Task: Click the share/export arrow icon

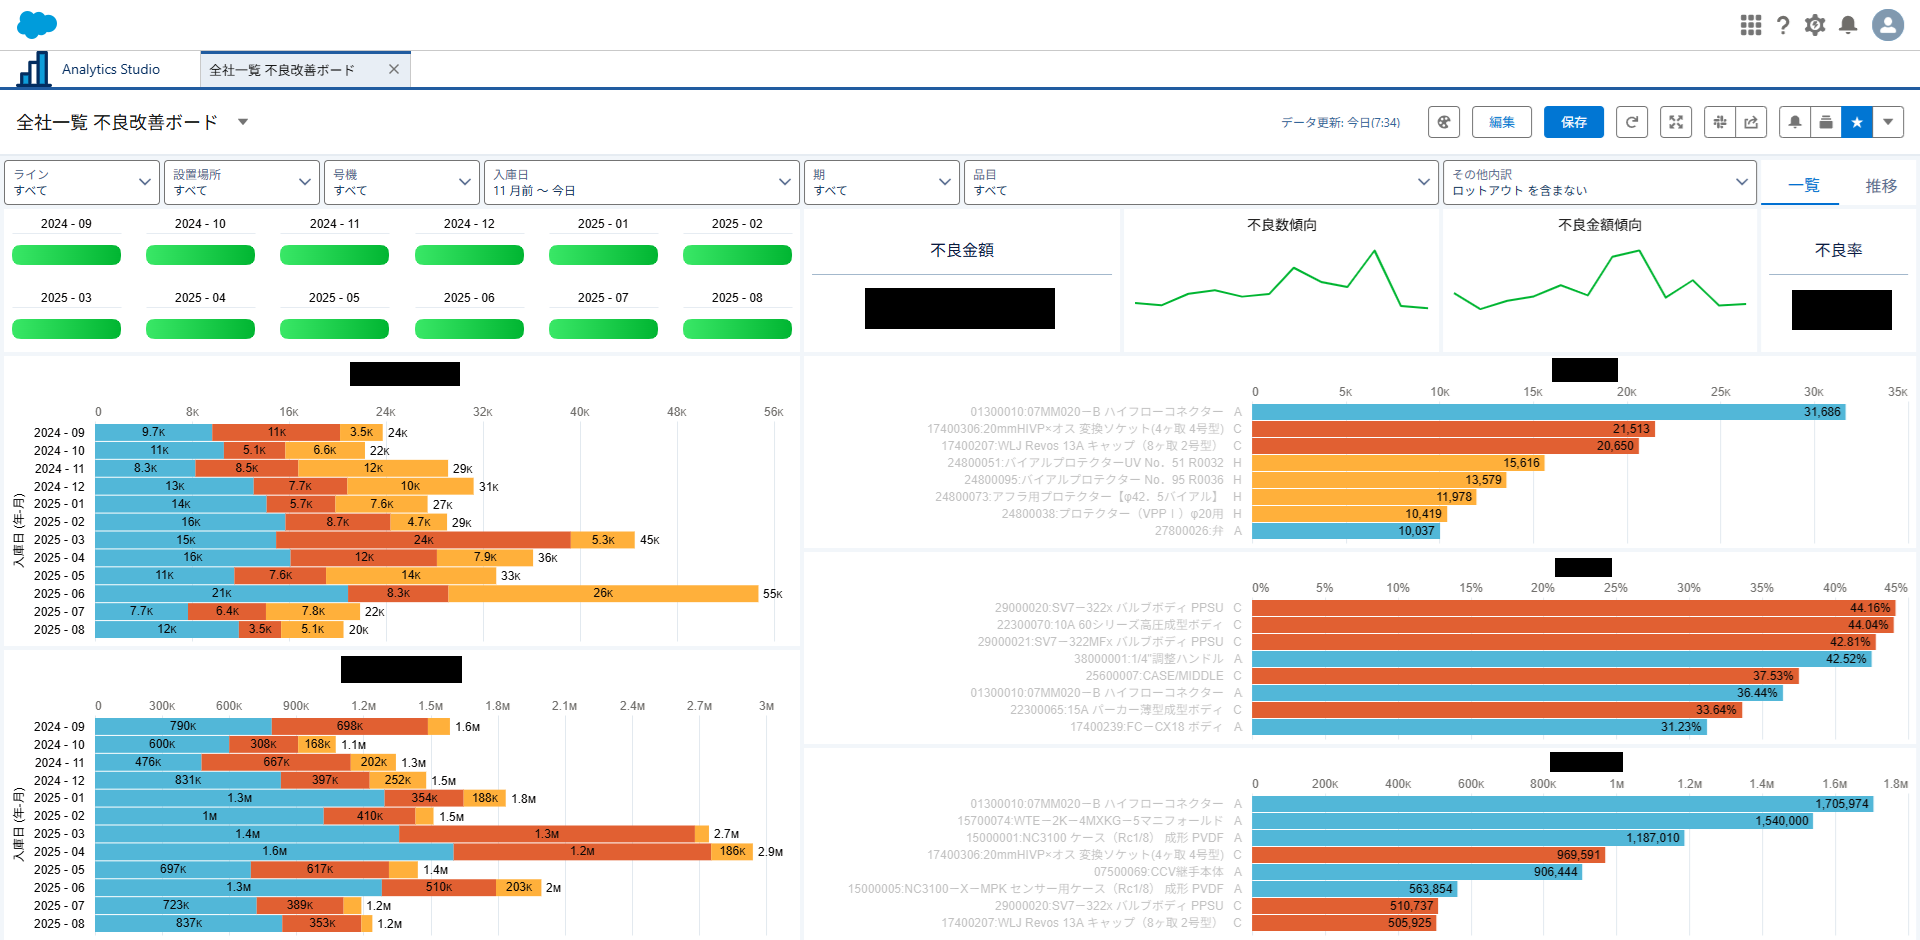Action: coord(1751,122)
